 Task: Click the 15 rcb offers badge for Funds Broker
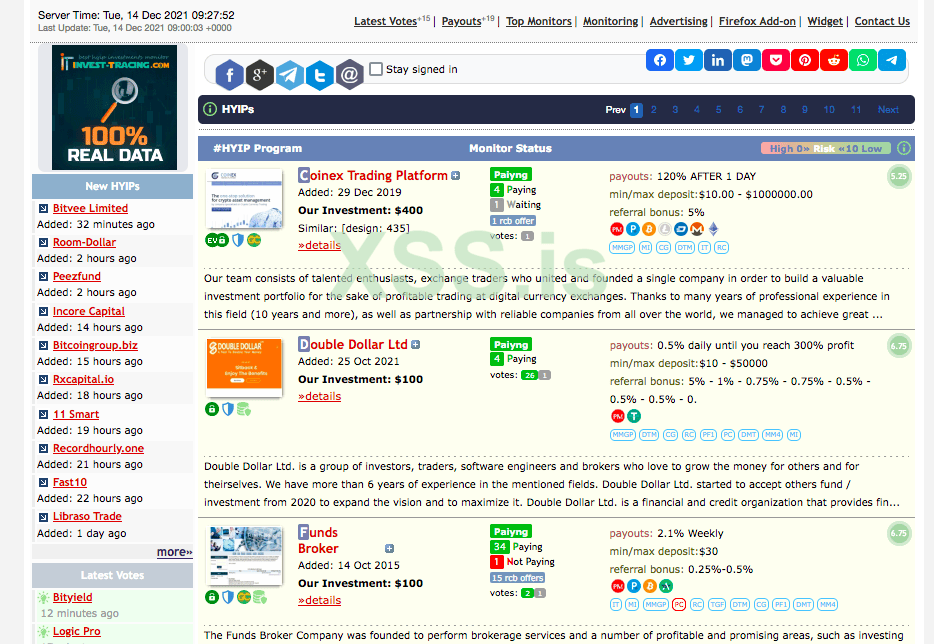coord(517,578)
